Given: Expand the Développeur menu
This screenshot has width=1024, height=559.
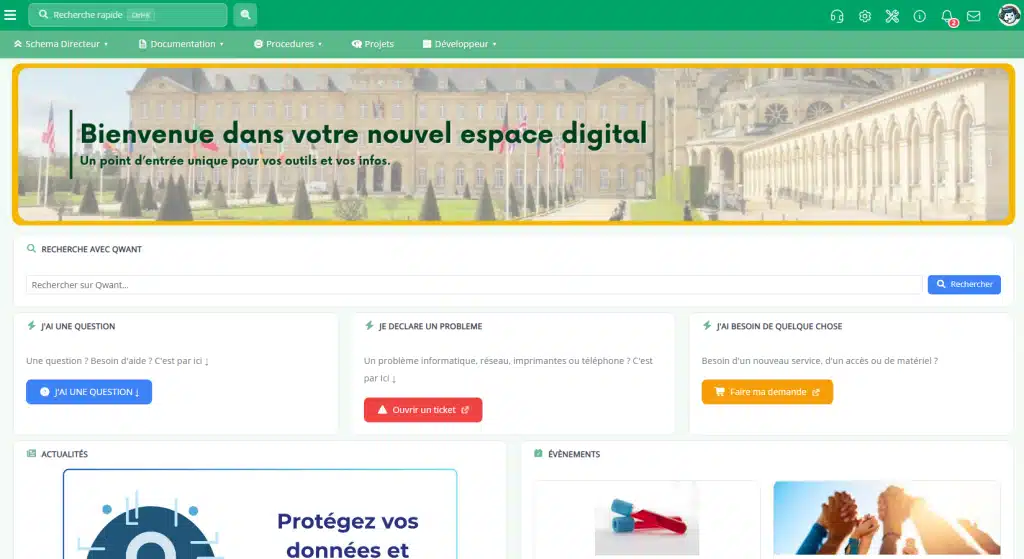Looking at the screenshot, I should coord(460,44).
